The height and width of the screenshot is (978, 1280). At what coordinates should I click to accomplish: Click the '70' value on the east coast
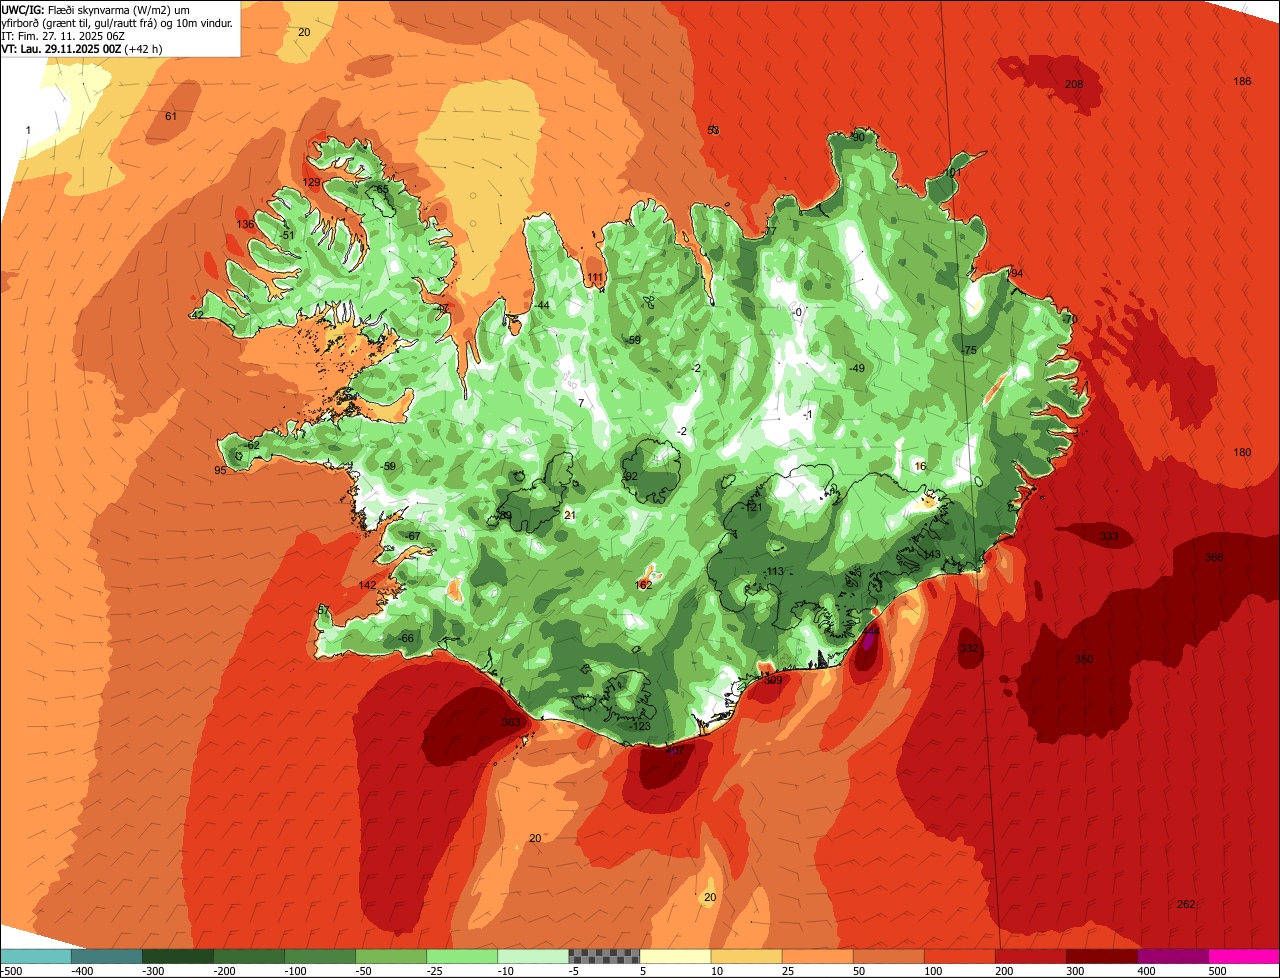point(1071,319)
